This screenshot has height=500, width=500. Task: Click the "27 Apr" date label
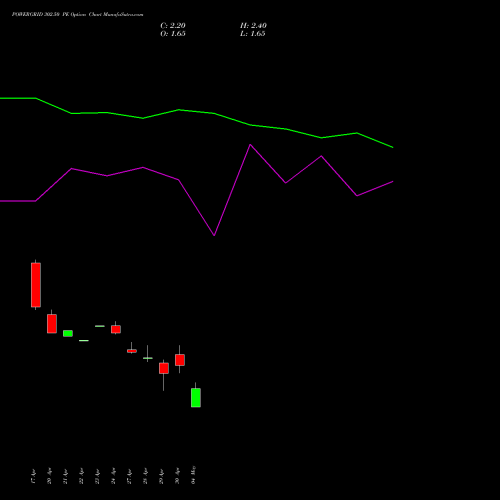(129, 476)
